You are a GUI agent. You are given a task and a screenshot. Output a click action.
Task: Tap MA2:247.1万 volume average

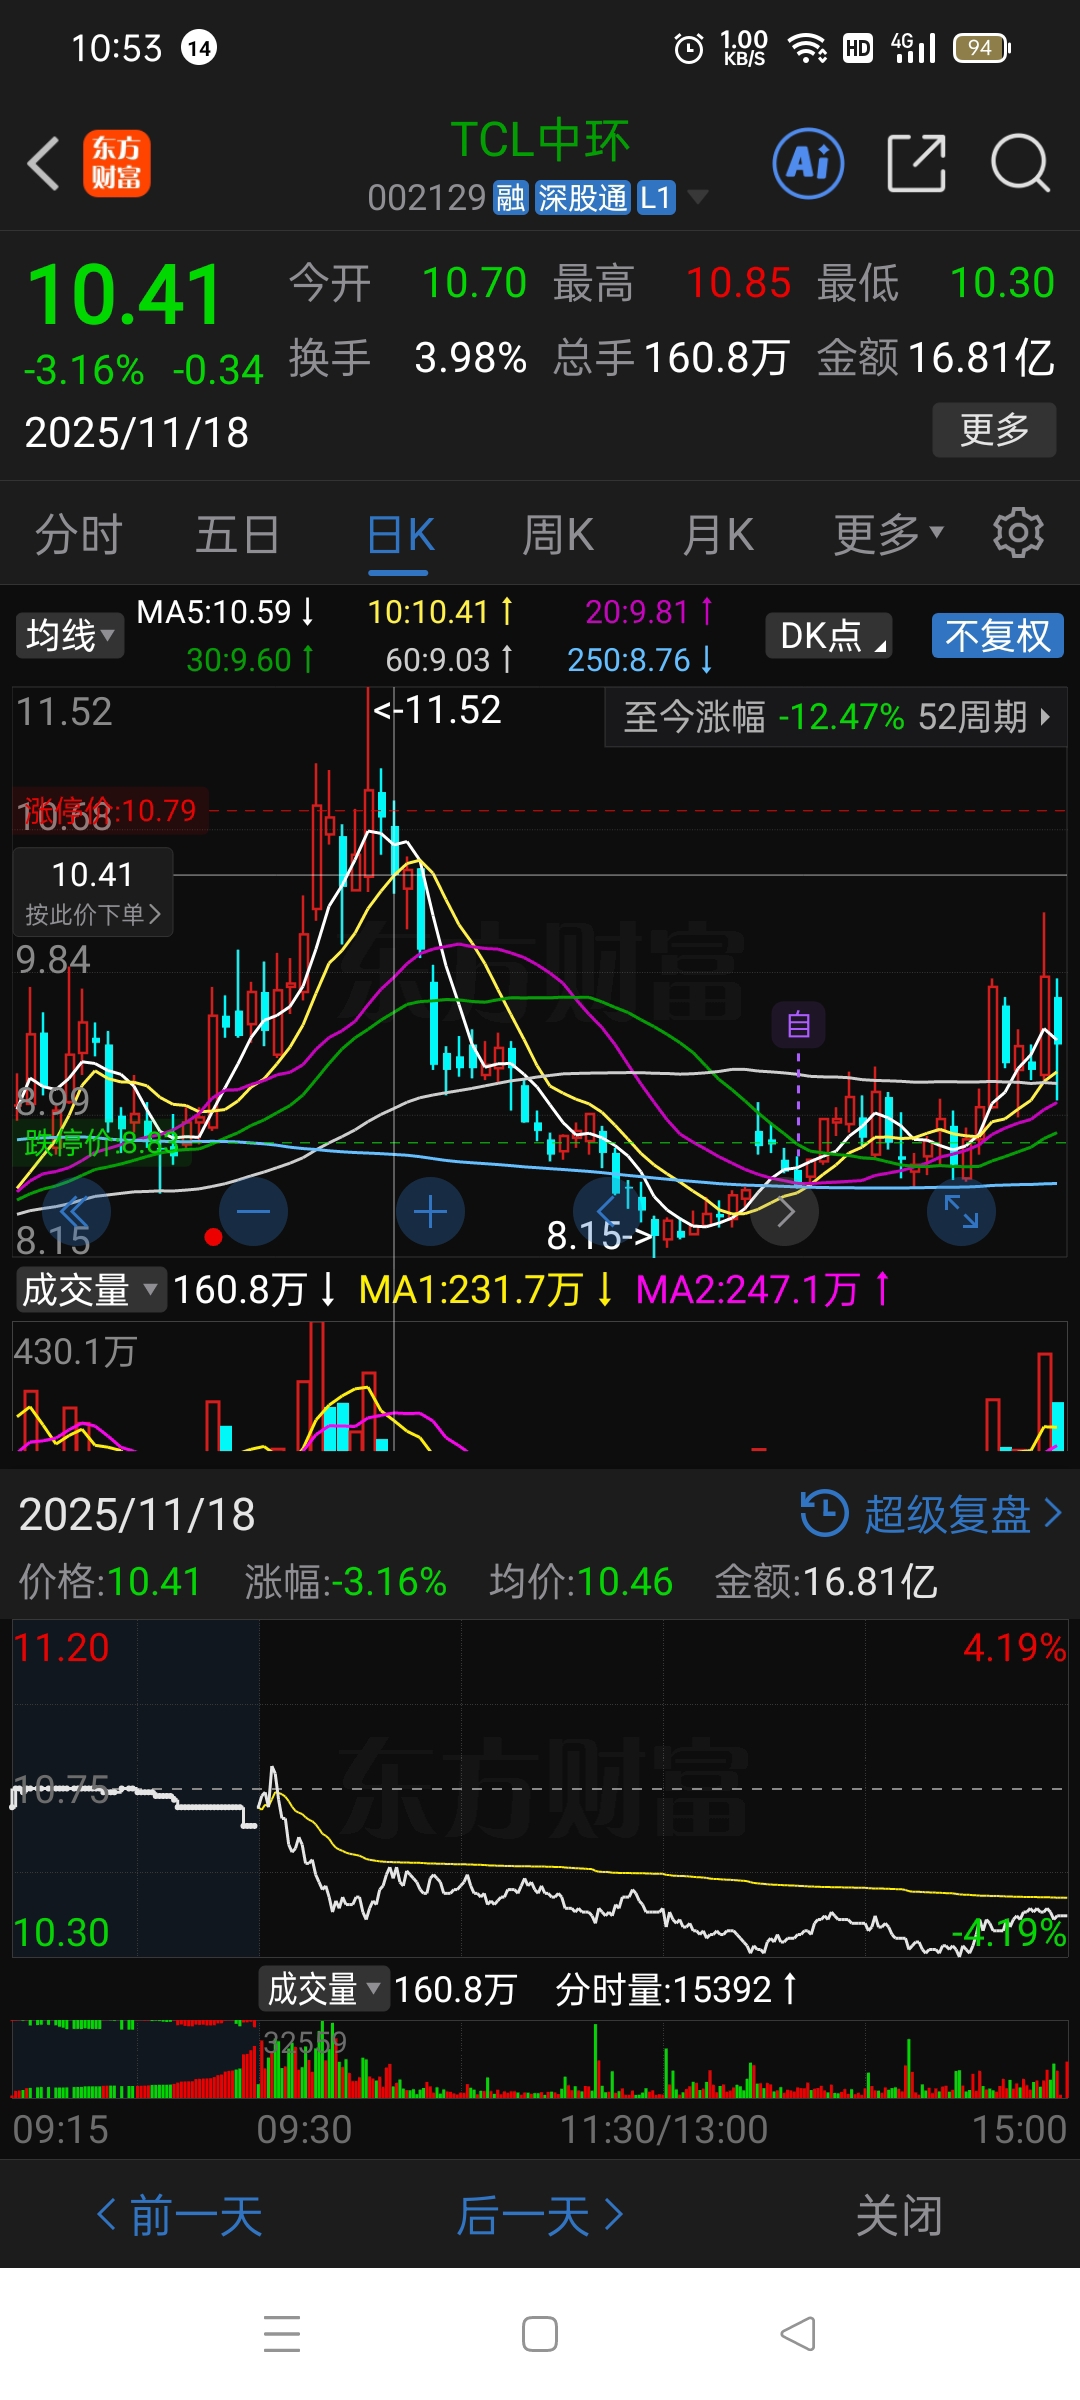coord(762,1290)
